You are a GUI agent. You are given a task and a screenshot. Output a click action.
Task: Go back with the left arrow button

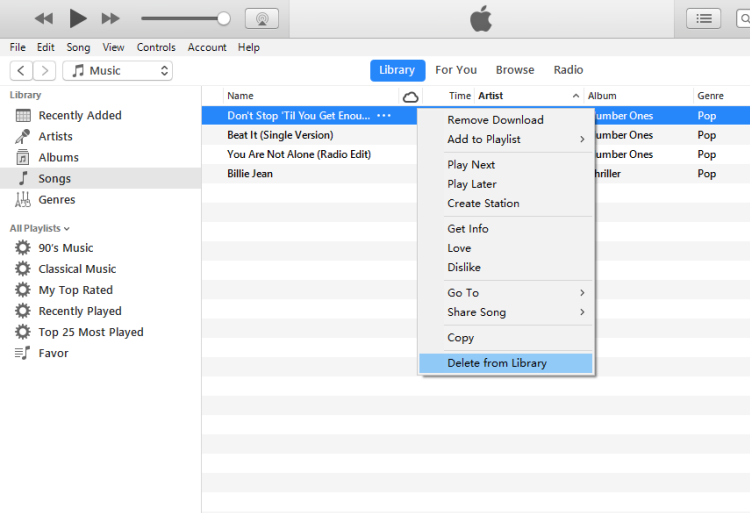pos(21,71)
